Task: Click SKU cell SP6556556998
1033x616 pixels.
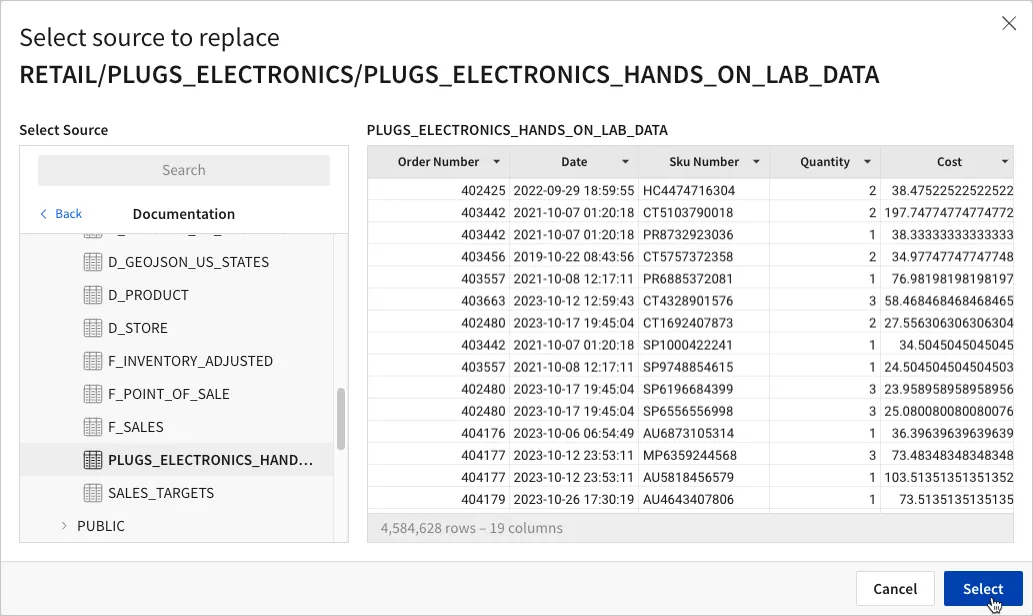Action: click(x=704, y=411)
